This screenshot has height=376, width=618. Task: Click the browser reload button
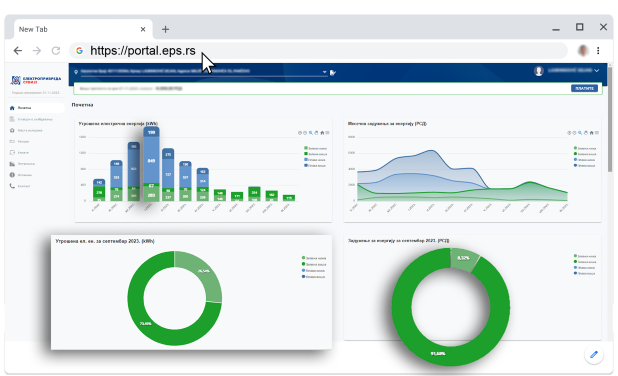pos(56,50)
